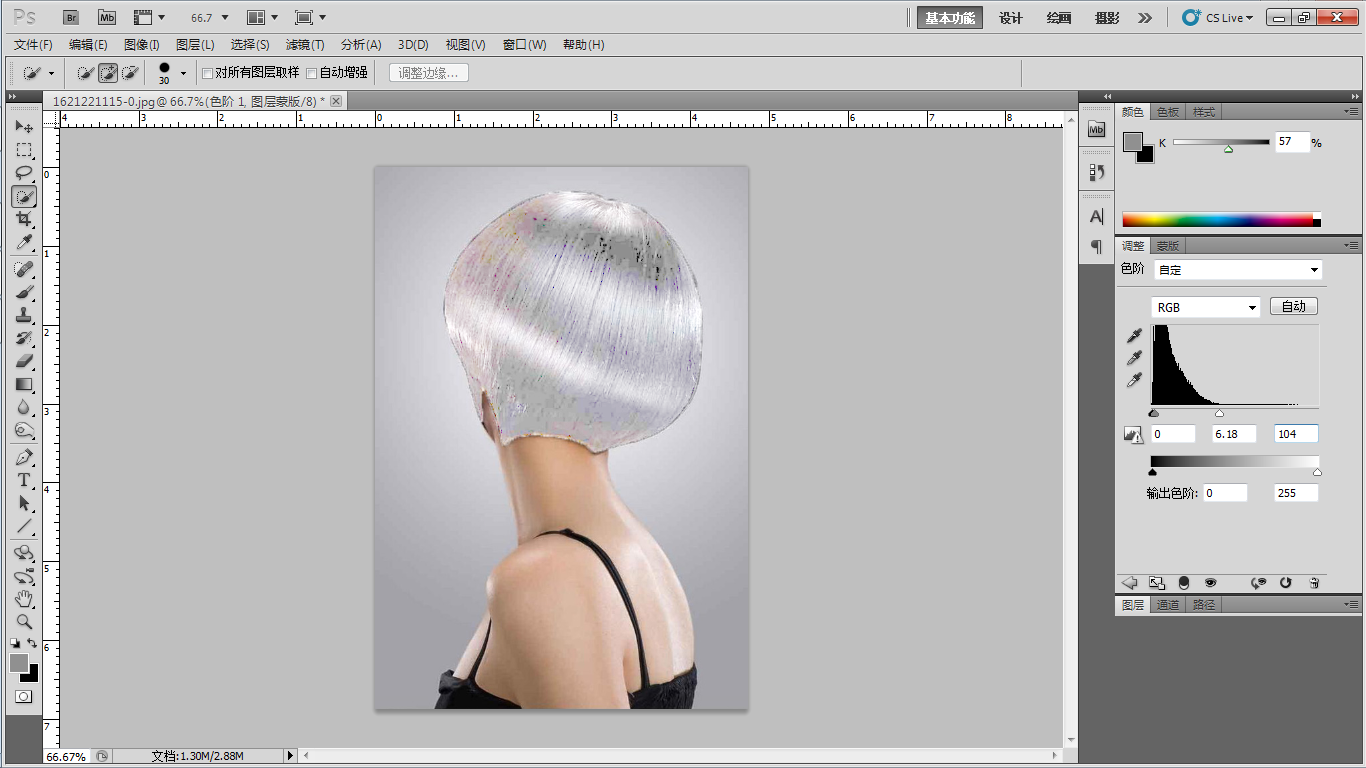This screenshot has height=768, width=1366.
Task: Select the Path Selection tool
Action: [x=24, y=503]
